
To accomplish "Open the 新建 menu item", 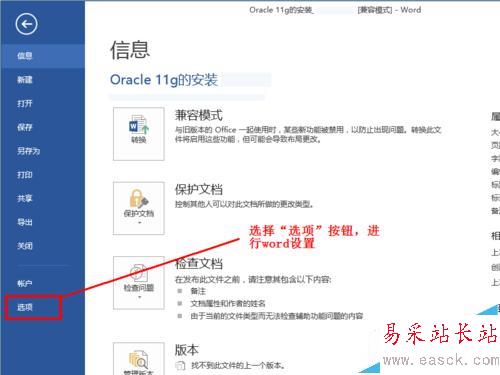I will pos(42,80).
